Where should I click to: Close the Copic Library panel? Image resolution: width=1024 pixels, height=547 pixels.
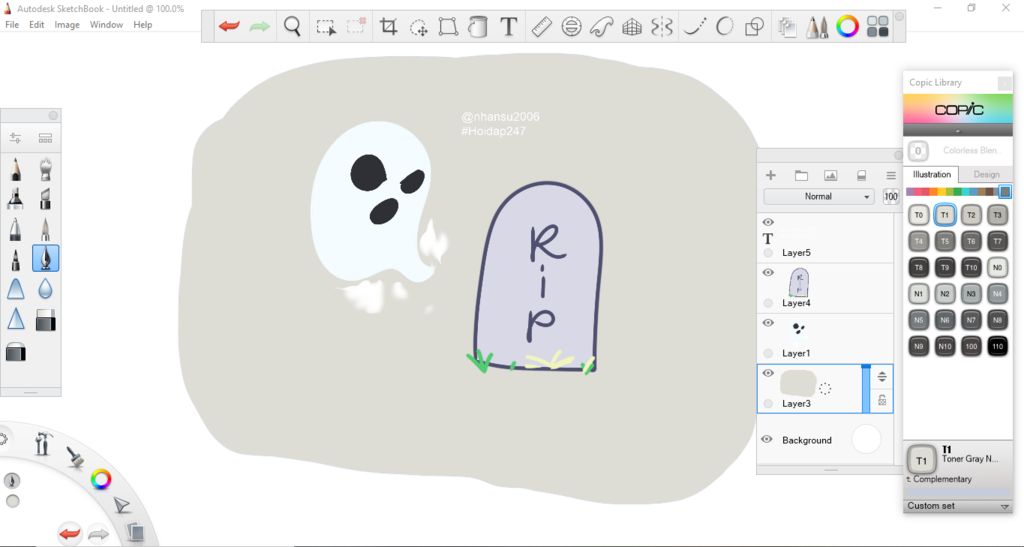tap(1004, 83)
